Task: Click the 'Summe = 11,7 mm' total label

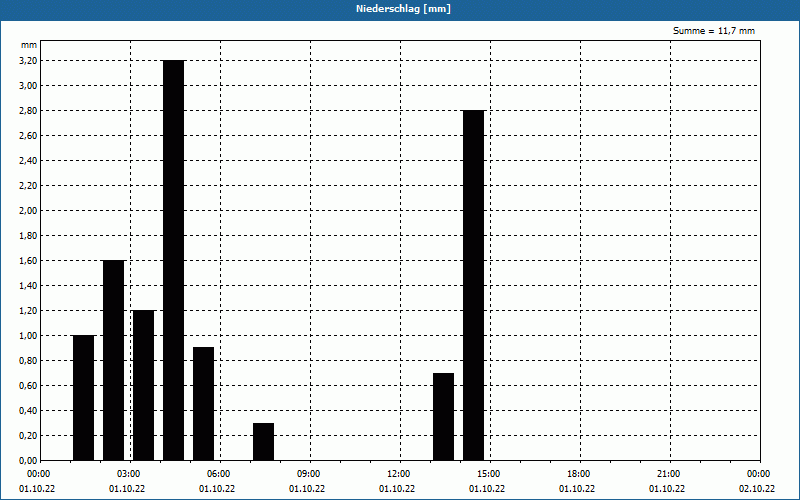Action: coord(714,31)
